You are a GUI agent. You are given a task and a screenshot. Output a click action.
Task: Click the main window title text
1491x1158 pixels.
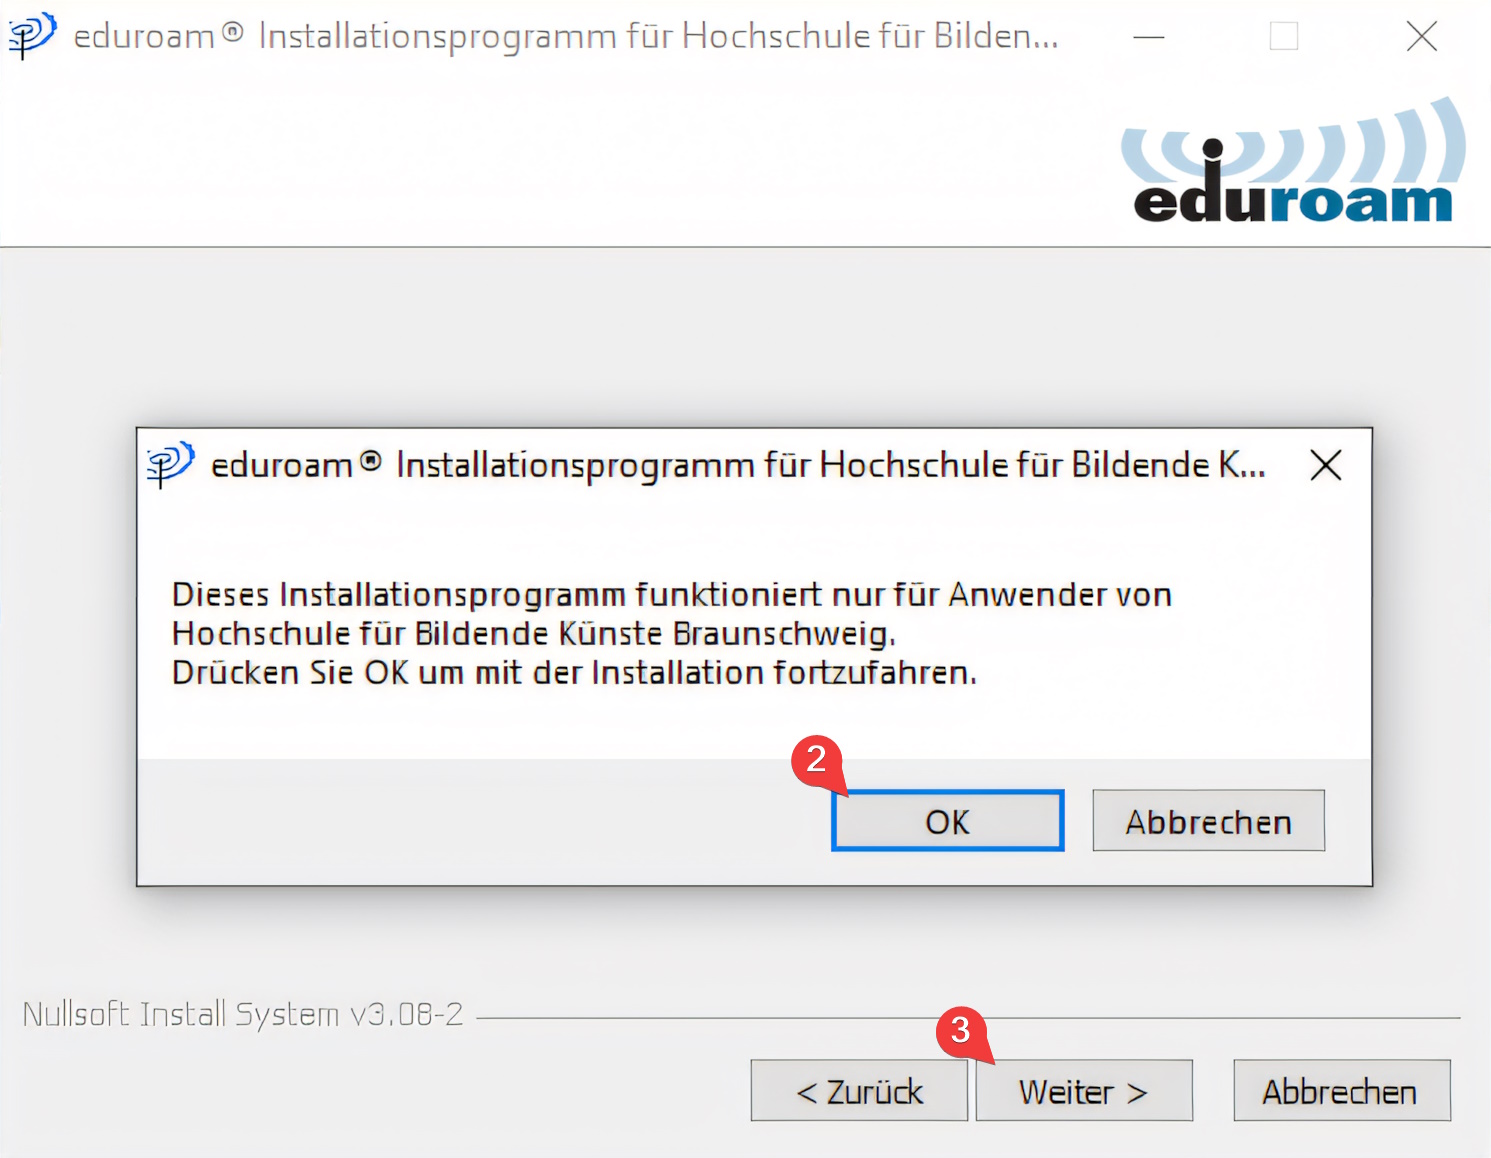click(x=566, y=37)
